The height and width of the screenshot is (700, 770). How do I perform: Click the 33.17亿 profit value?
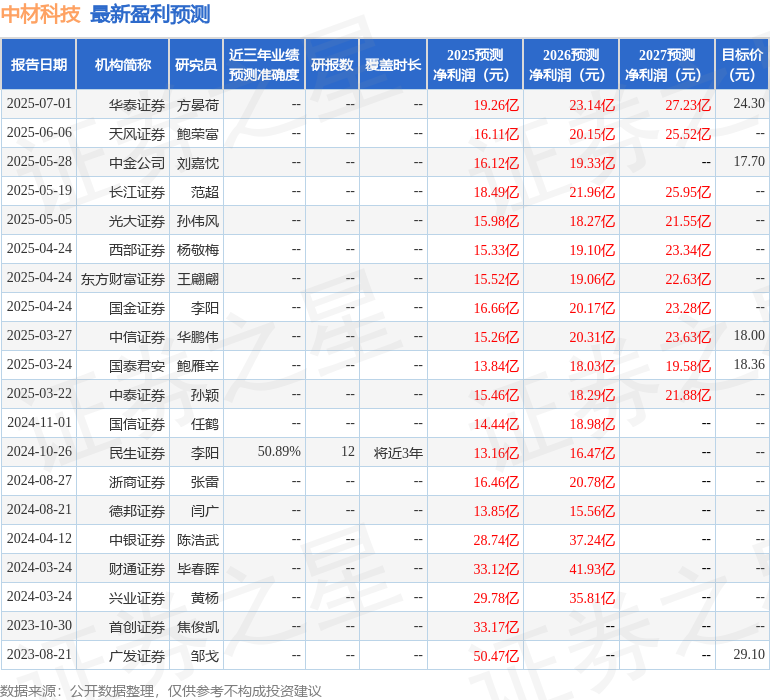tap(496, 627)
